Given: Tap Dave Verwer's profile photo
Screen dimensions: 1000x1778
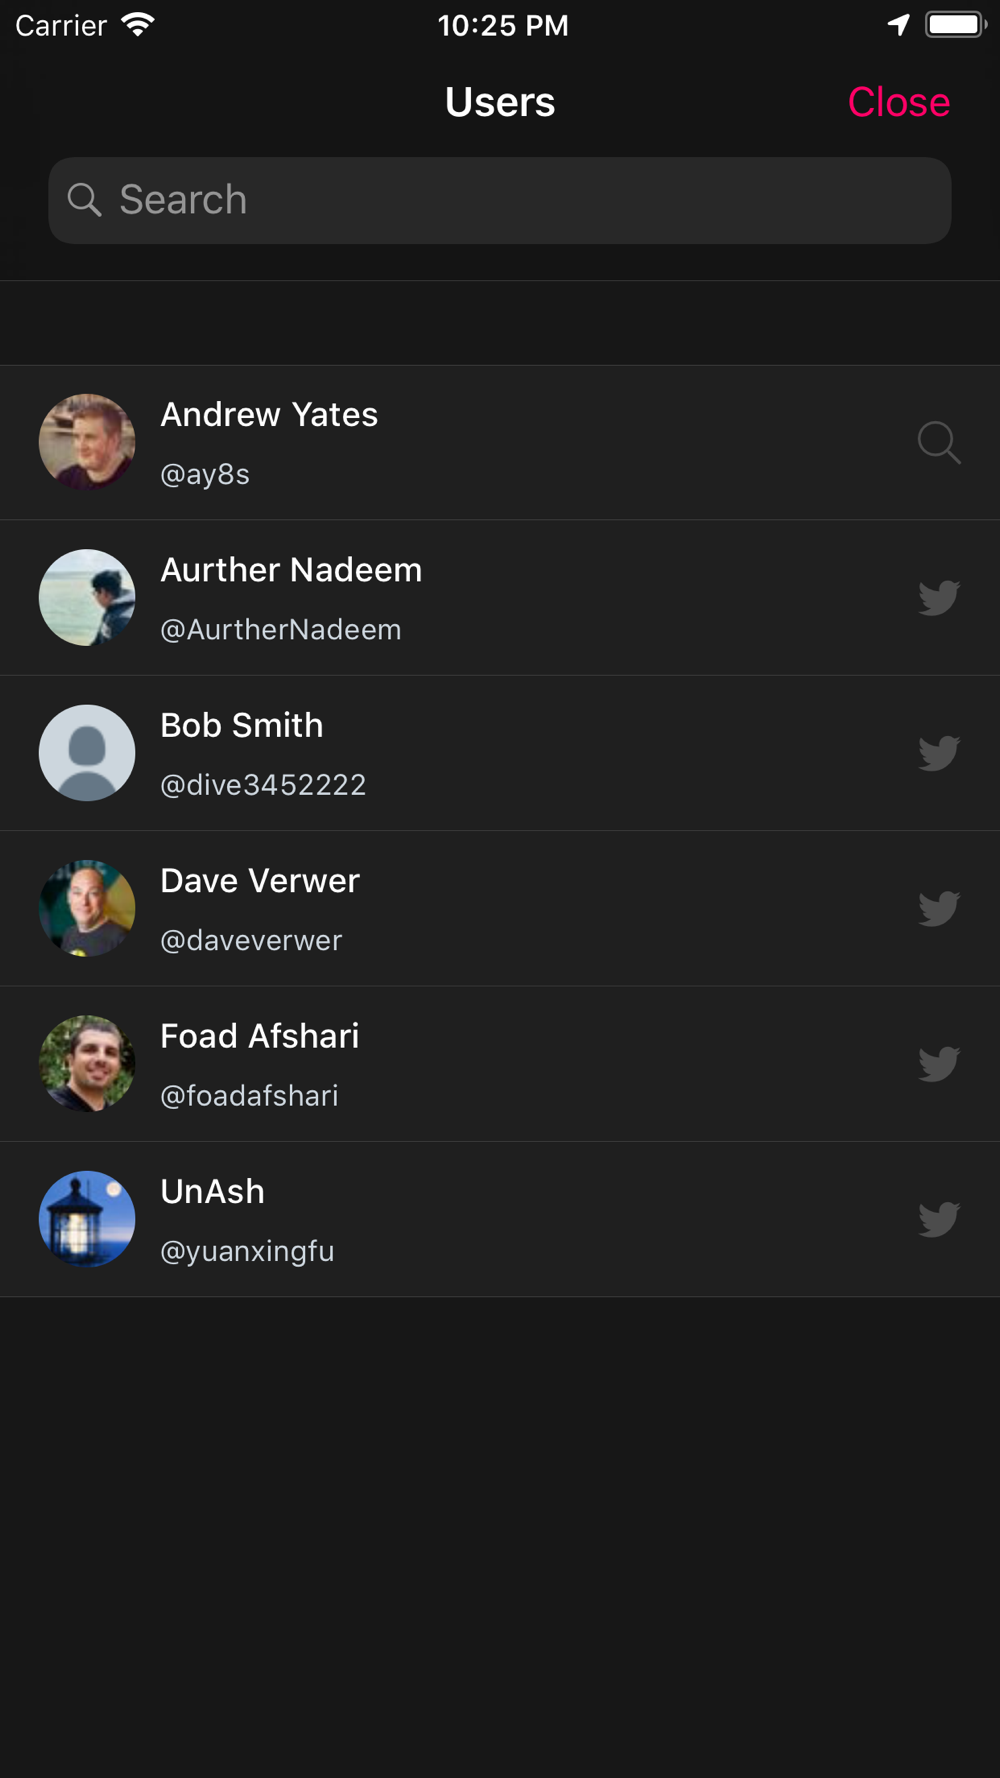Looking at the screenshot, I should tap(87, 908).
